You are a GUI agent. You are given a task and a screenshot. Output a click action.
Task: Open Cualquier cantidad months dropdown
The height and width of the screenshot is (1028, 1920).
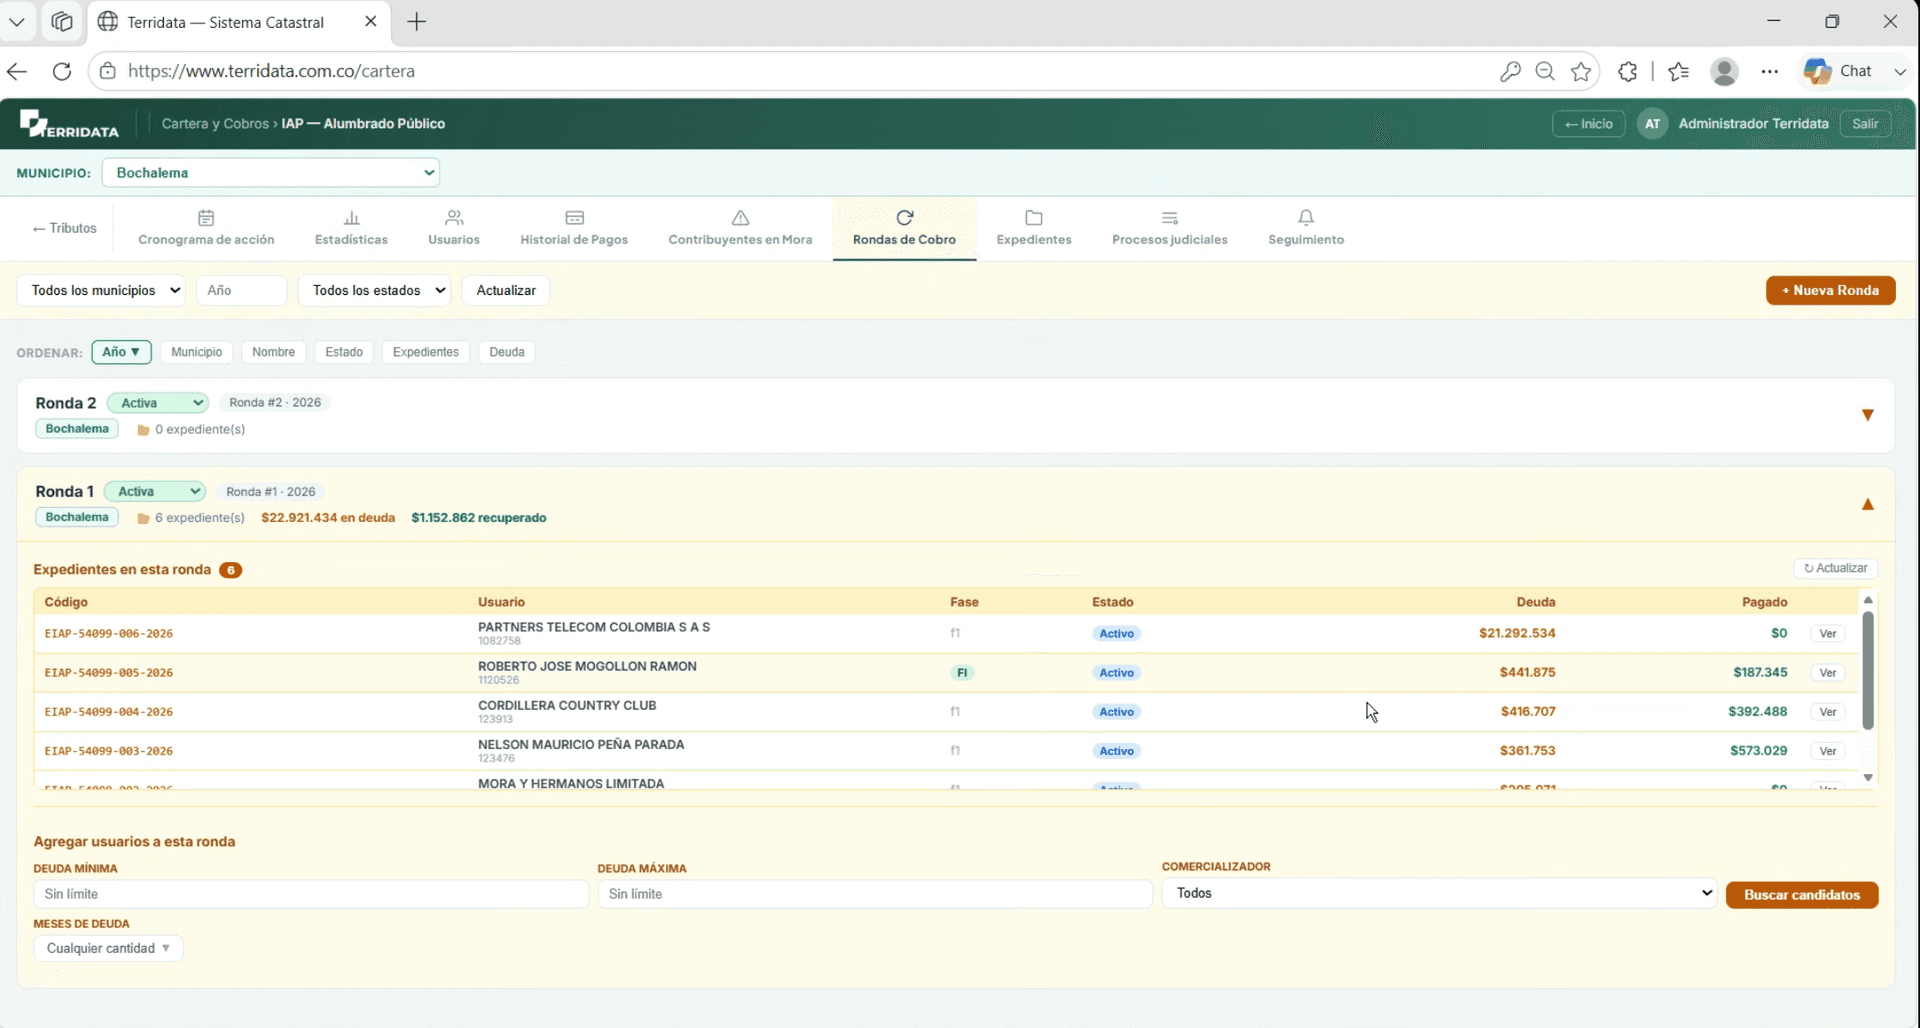tap(108, 948)
